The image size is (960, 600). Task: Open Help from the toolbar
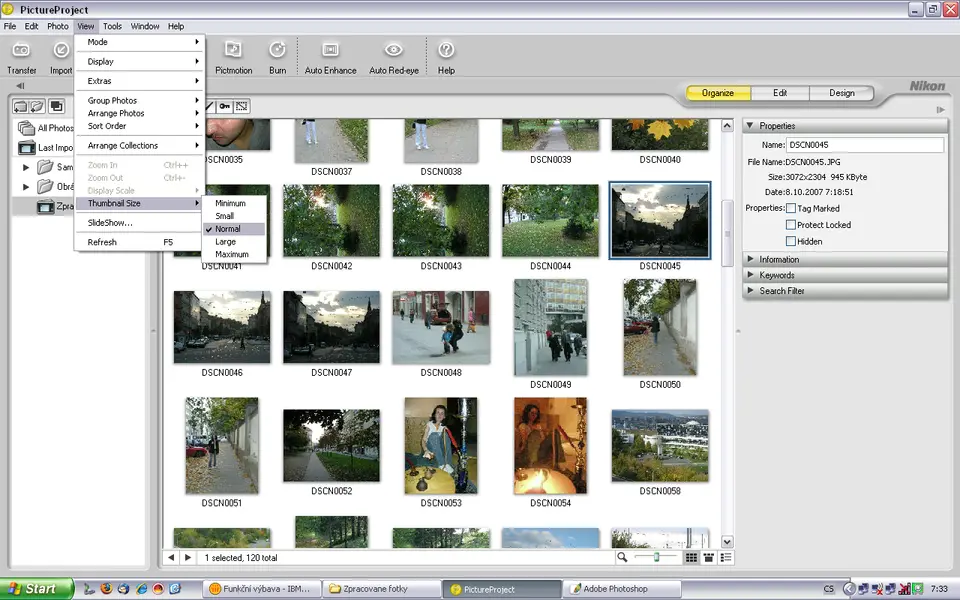point(446,51)
